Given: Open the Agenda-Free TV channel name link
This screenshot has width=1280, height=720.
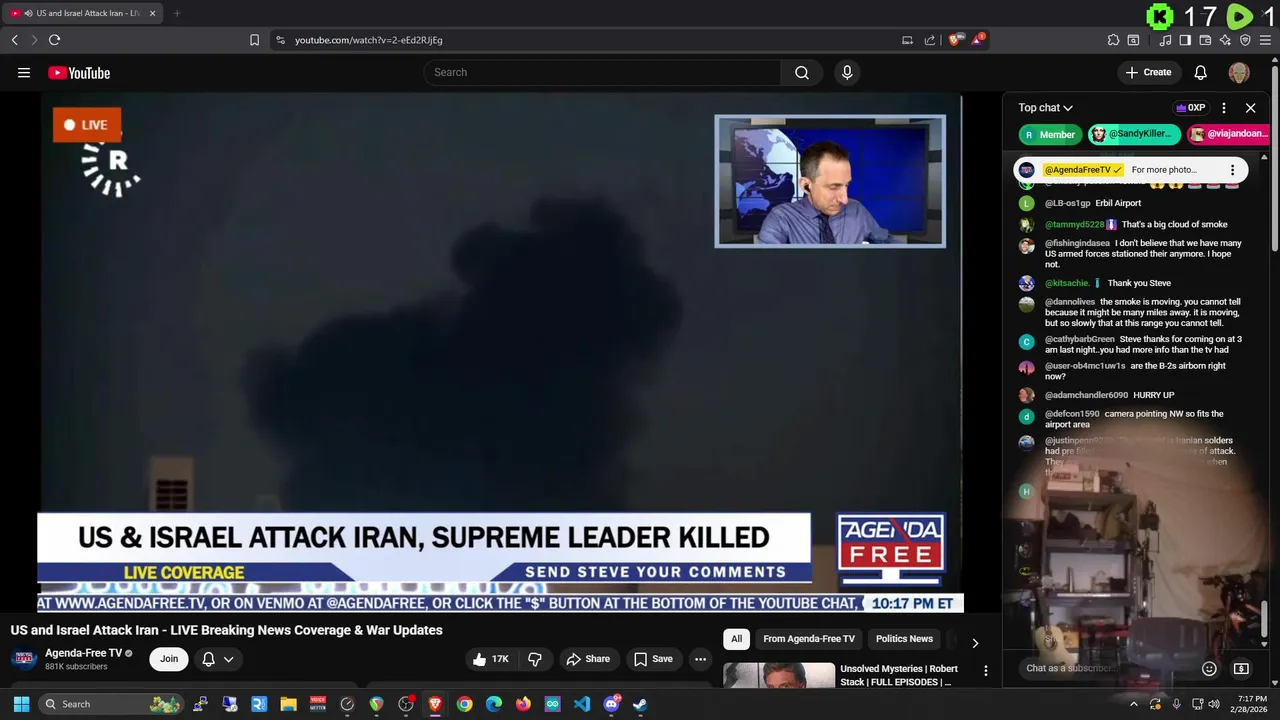Looking at the screenshot, I should [83, 653].
